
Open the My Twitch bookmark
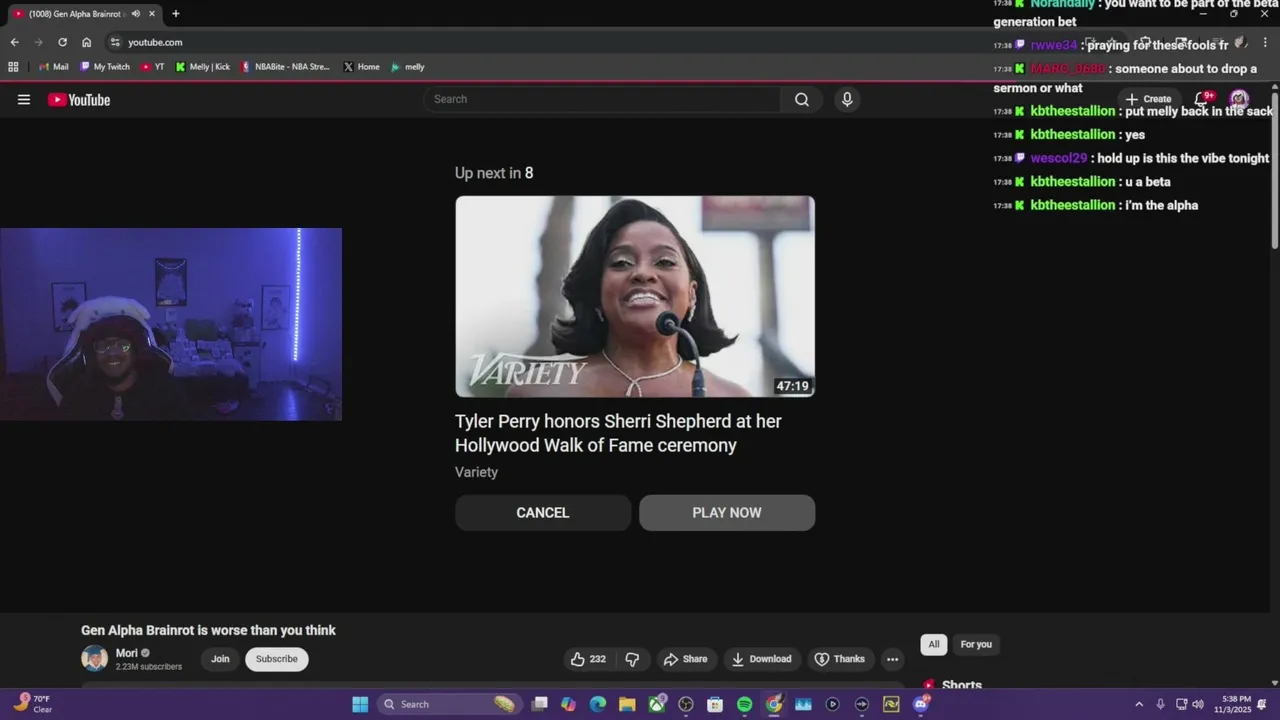tap(105, 67)
